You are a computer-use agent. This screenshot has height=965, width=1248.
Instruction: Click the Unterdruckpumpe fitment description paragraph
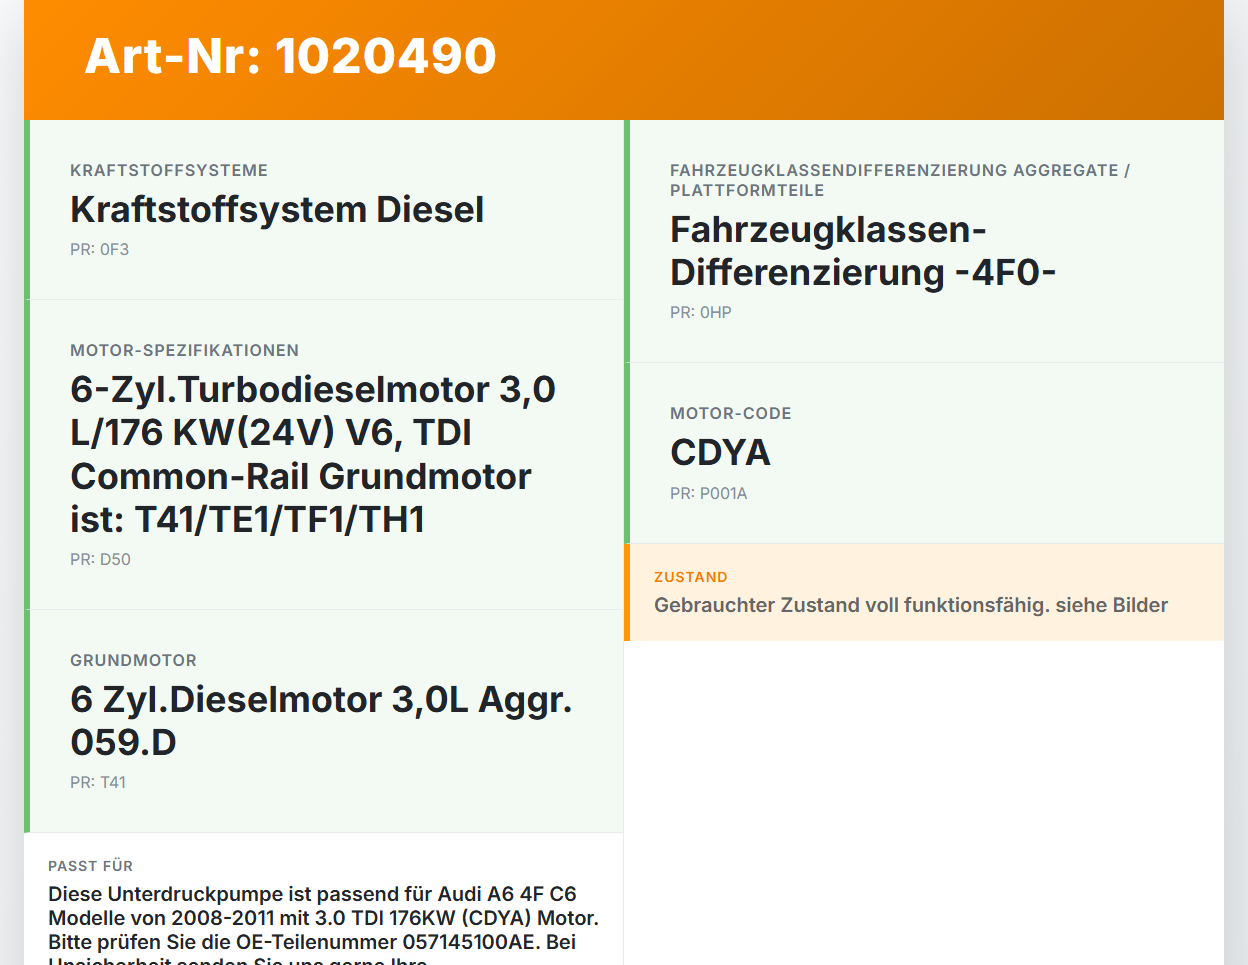tap(323, 925)
